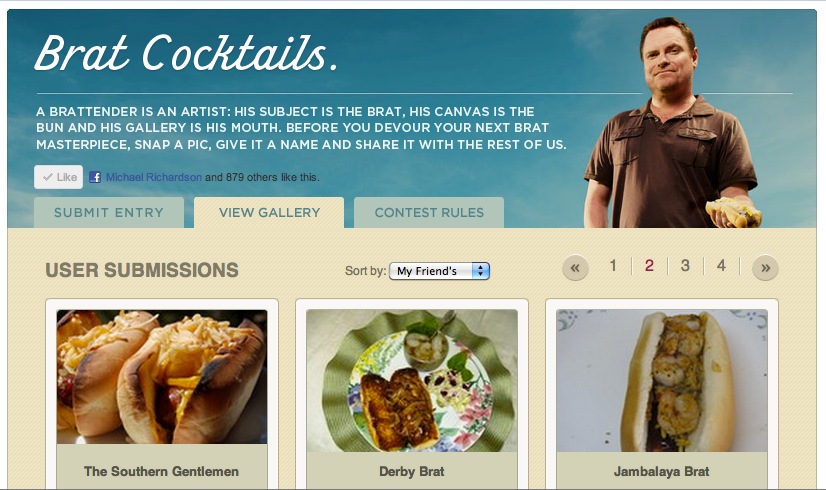
Task: Click The Southern Gentlemen title
Action: (x=161, y=471)
